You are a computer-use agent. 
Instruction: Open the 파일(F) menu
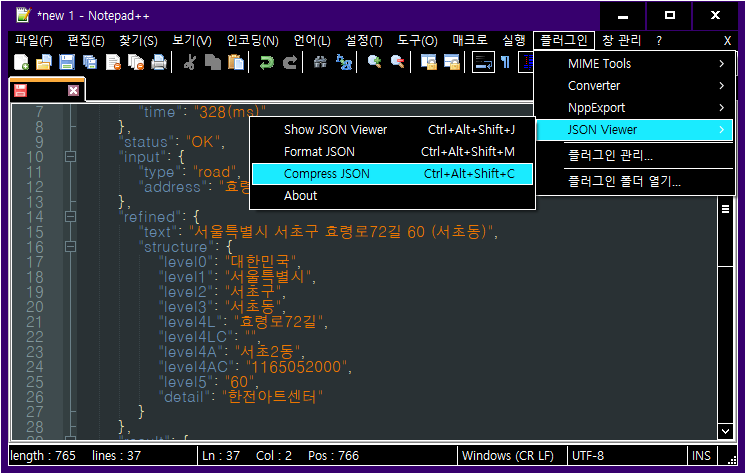pyautogui.click(x=34, y=40)
